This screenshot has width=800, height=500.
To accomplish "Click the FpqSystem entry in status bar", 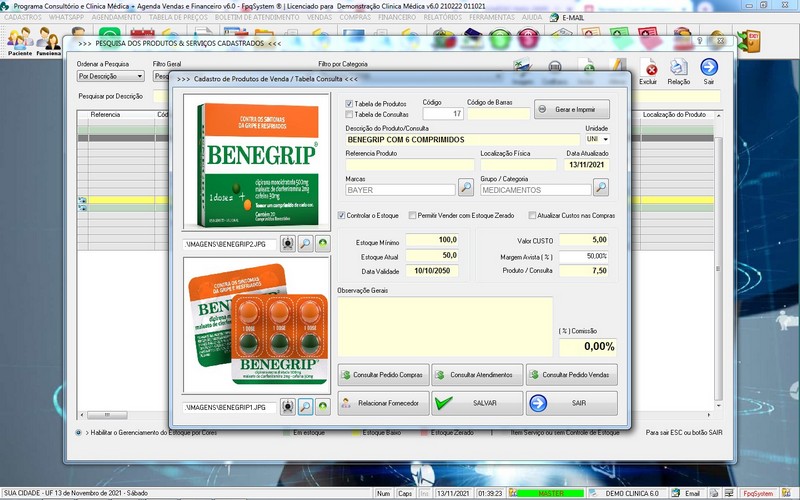I will 758,493.
